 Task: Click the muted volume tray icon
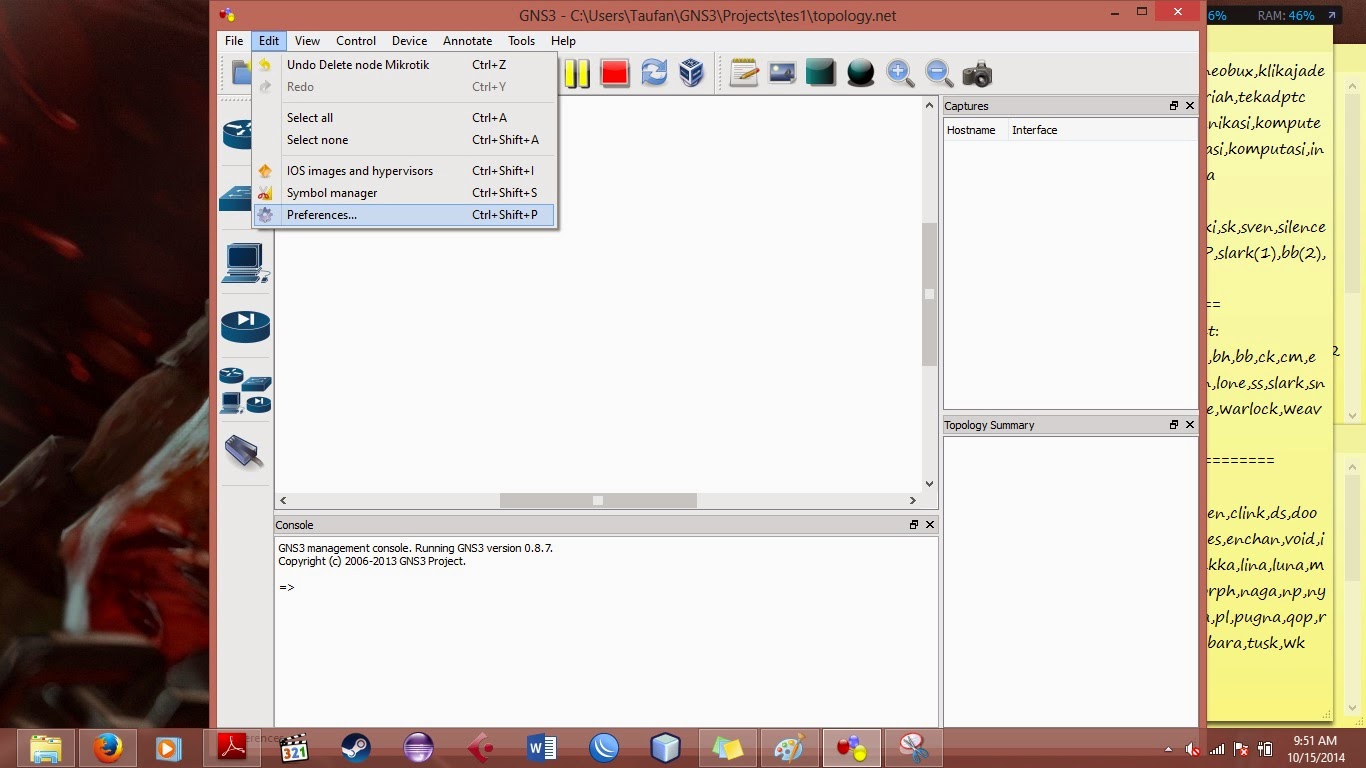(1192, 749)
